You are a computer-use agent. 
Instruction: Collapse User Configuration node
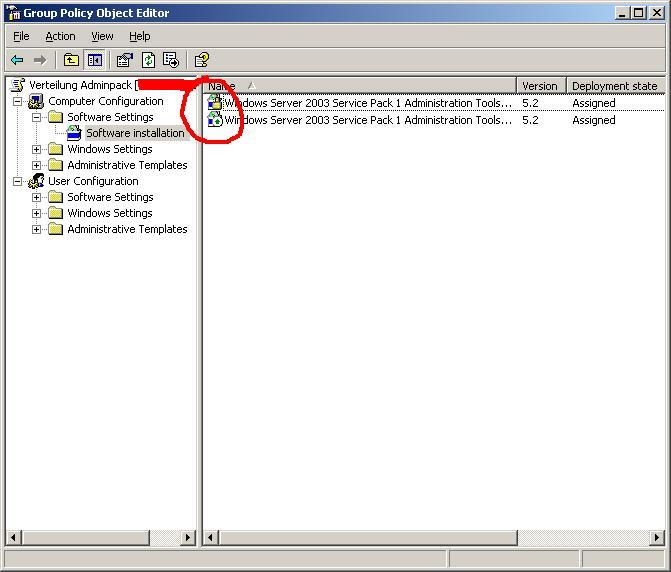(17, 181)
